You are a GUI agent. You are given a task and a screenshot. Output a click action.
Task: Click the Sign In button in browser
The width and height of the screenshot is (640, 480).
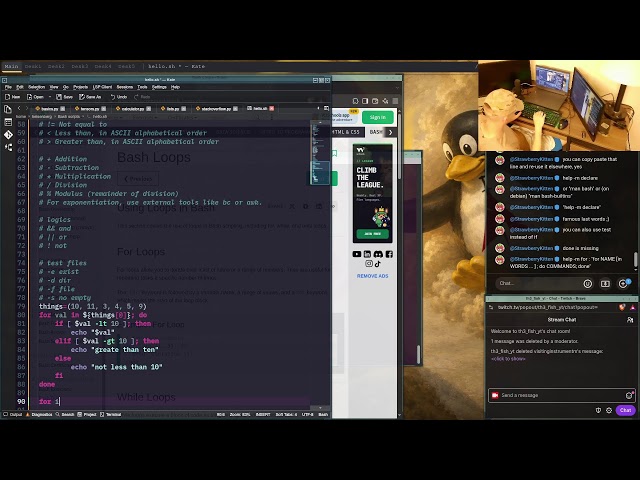pyautogui.click(x=378, y=117)
